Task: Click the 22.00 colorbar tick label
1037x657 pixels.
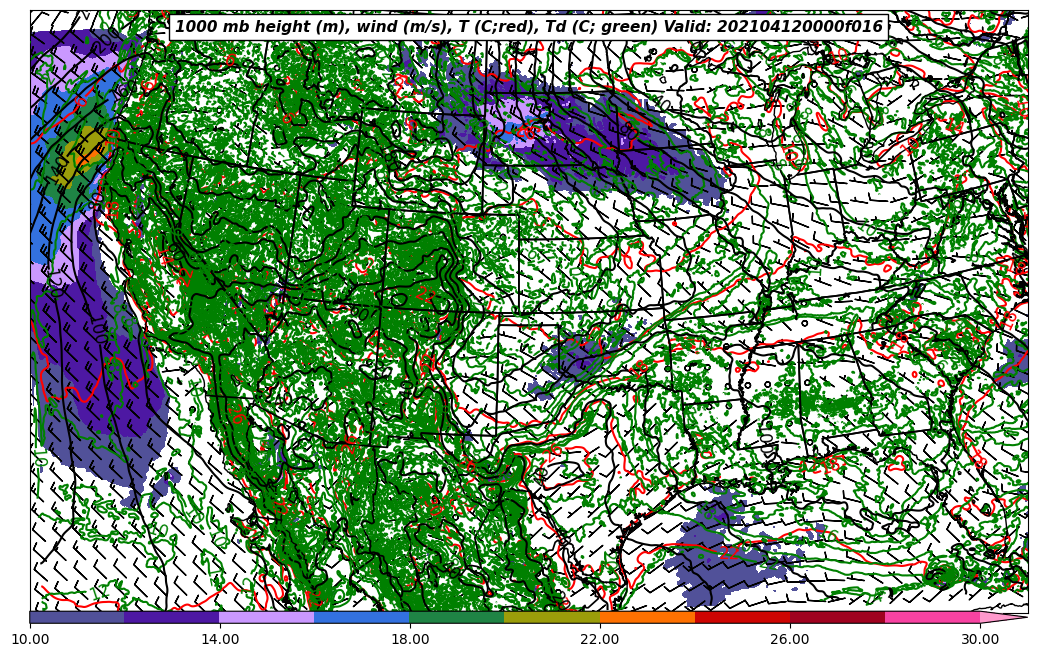Action: pos(600,638)
